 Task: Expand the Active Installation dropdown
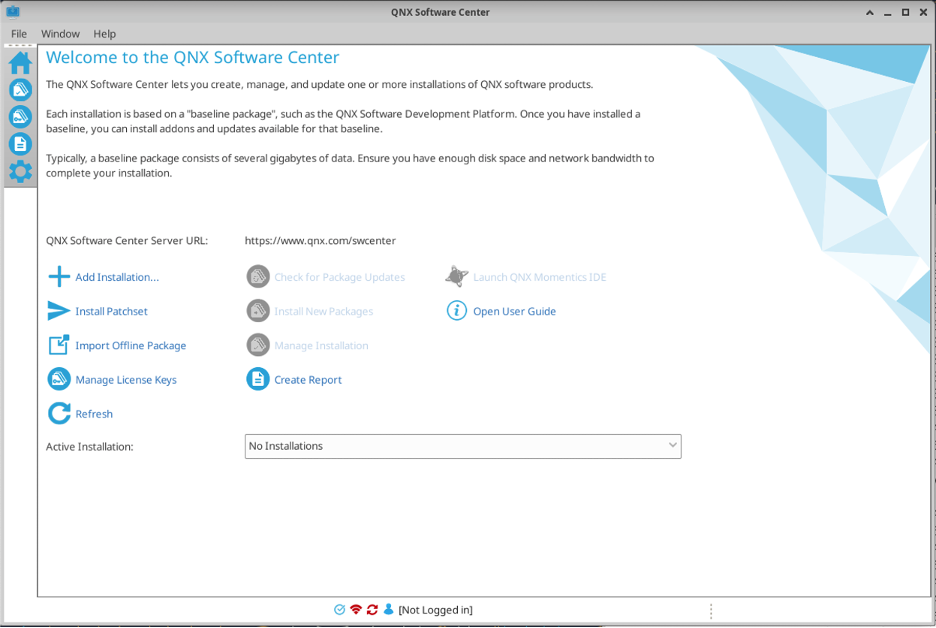coord(672,446)
